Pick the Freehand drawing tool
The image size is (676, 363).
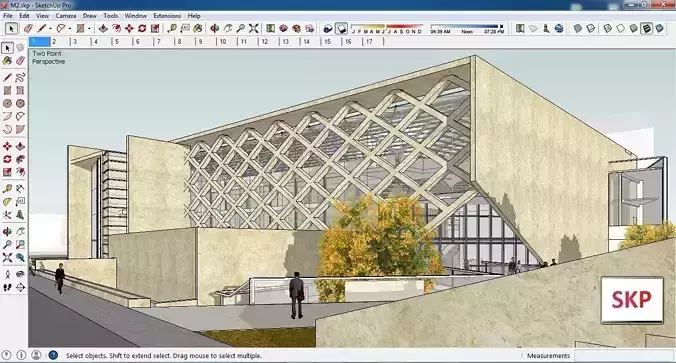tap(20, 78)
